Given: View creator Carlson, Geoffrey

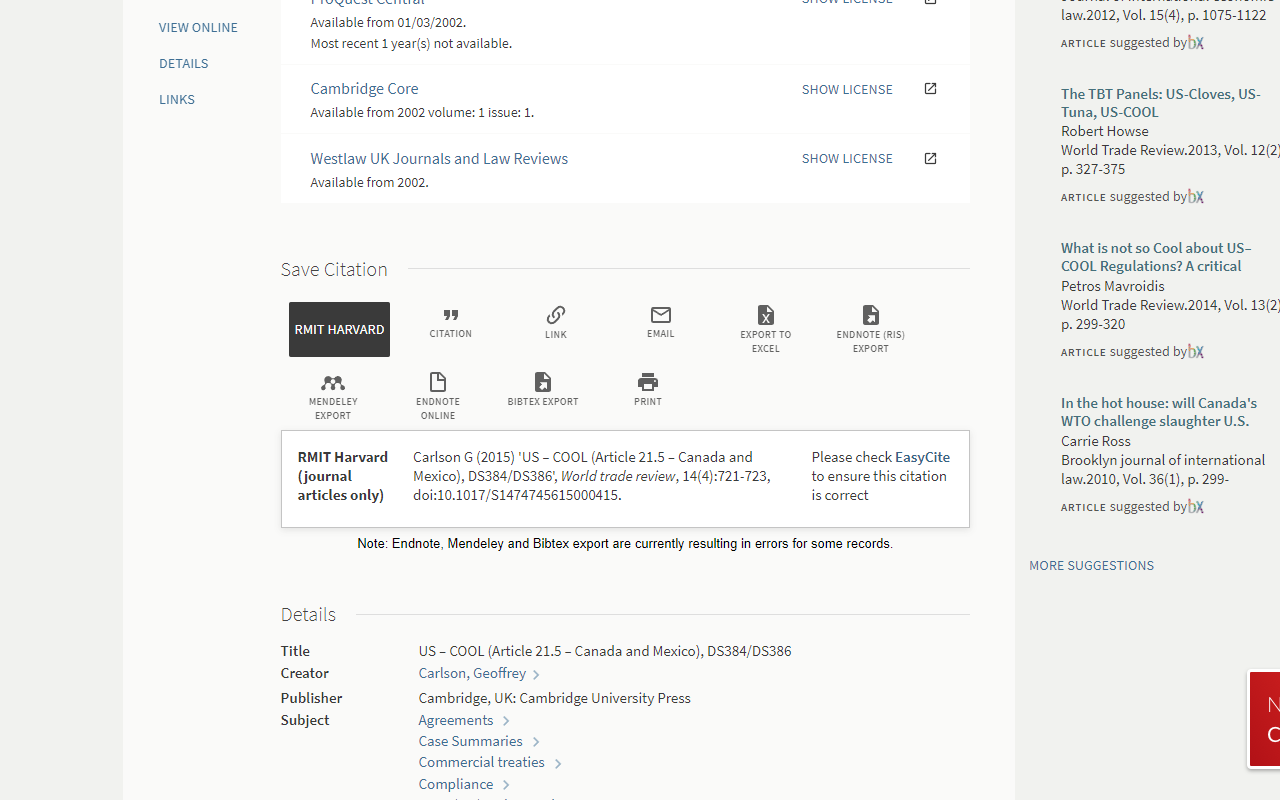Looking at the screenshot, I should click(x=473, y=673).
